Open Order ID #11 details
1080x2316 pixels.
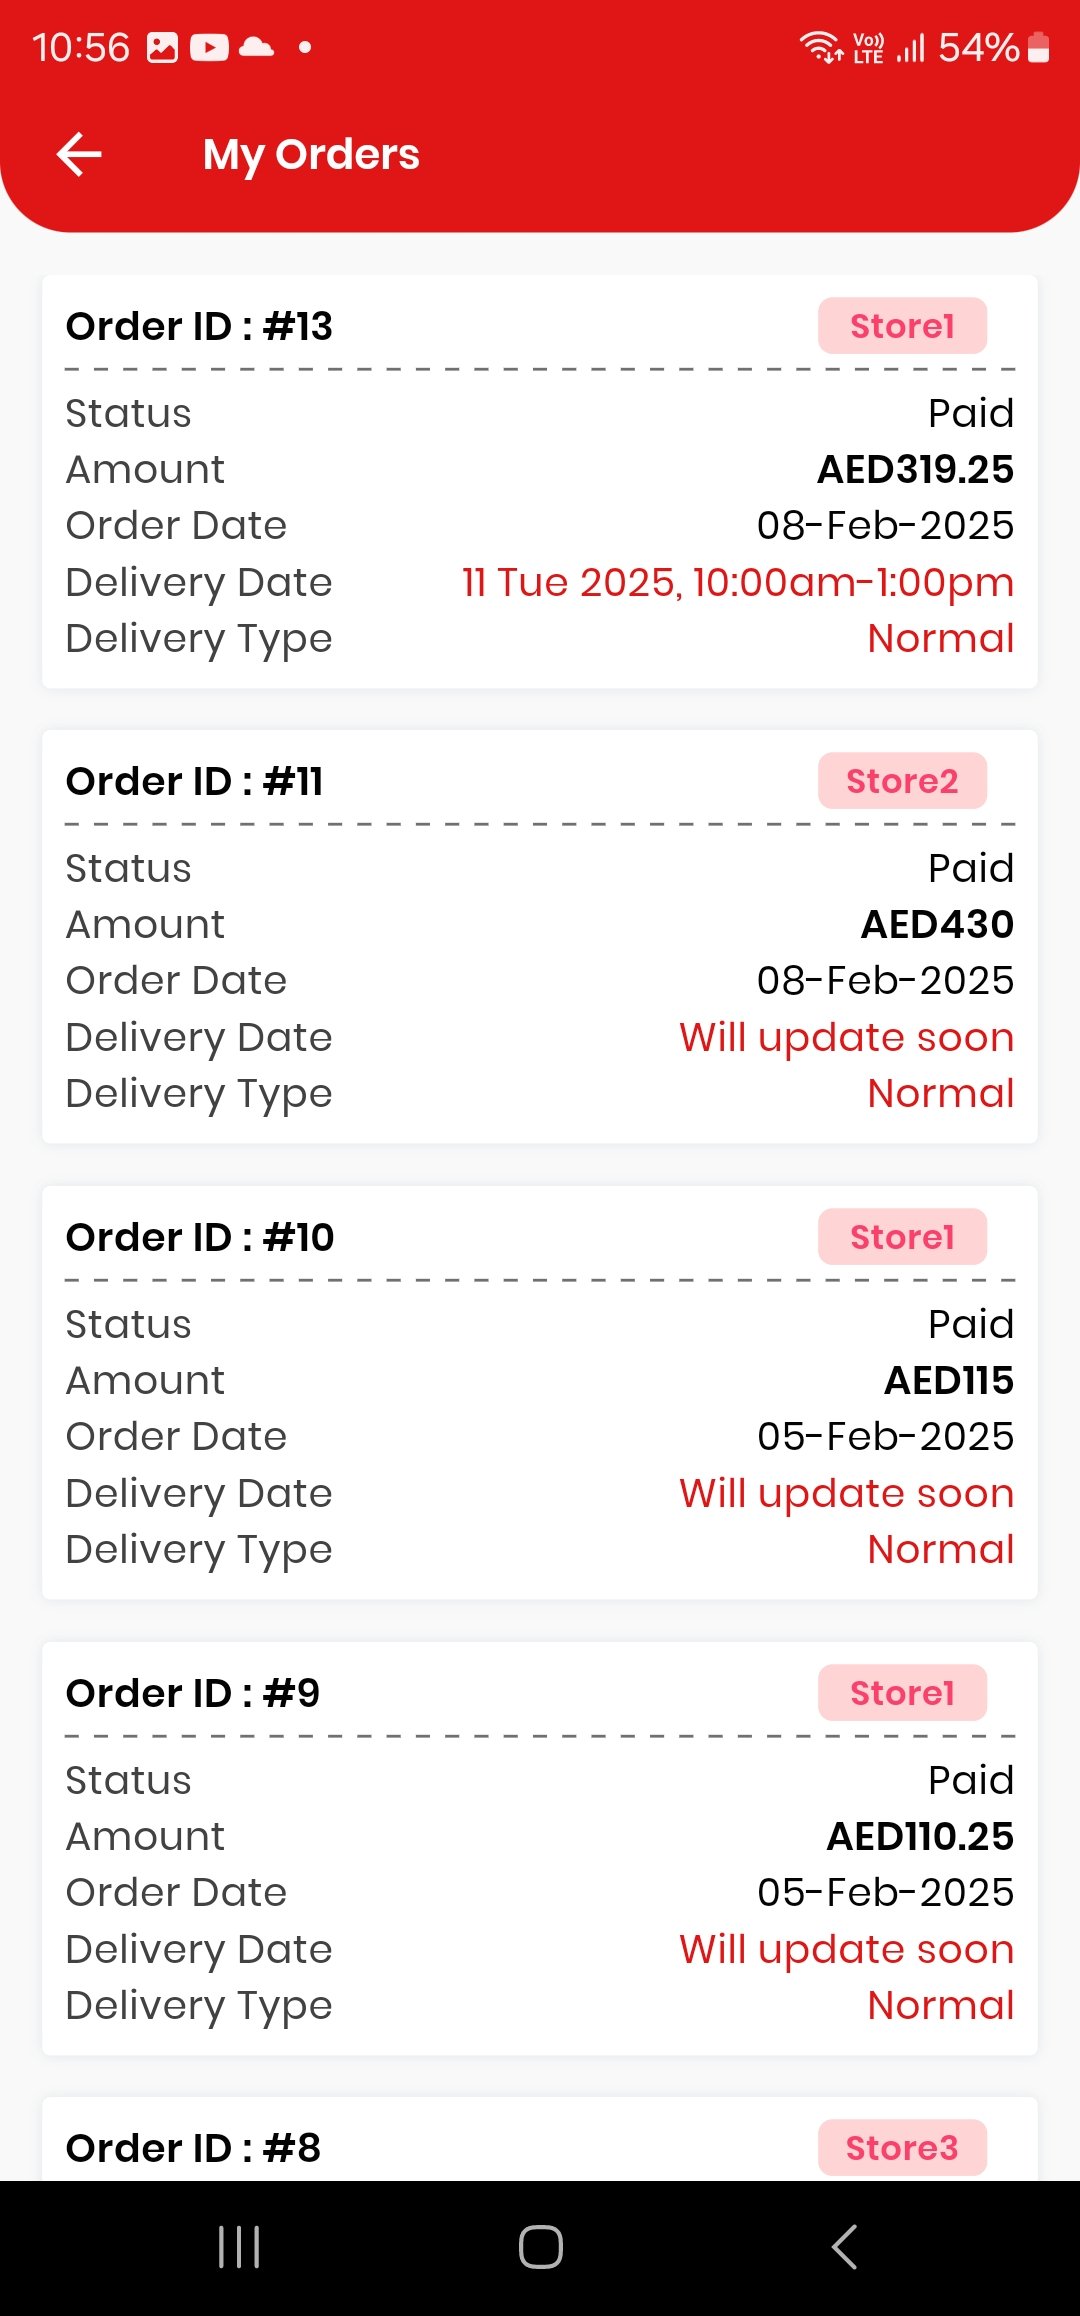pyautogui.click(x=195, y=781)
